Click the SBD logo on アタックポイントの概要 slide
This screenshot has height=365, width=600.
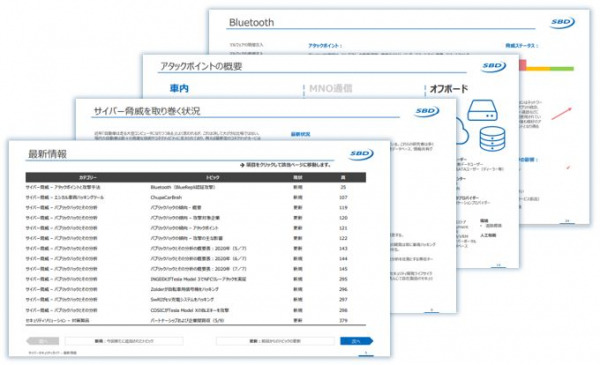(494, 66)
